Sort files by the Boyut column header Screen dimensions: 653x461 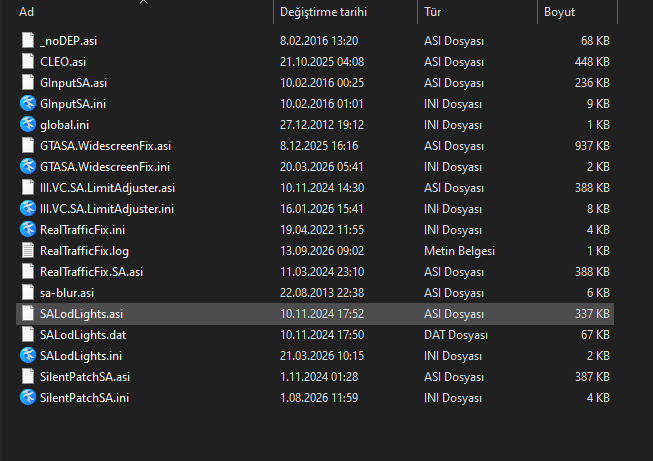point(559,12)
